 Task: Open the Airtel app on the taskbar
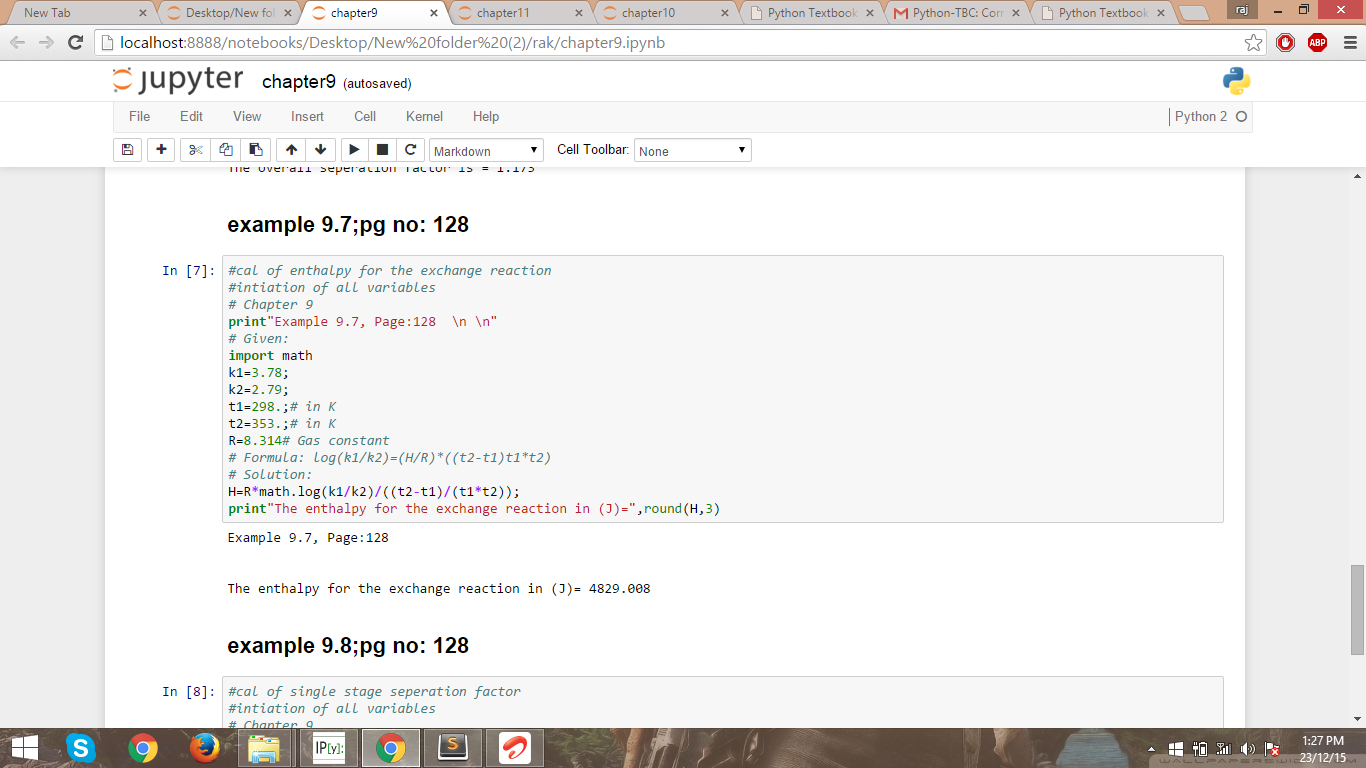pyautogui.click(x=514, y=748)
